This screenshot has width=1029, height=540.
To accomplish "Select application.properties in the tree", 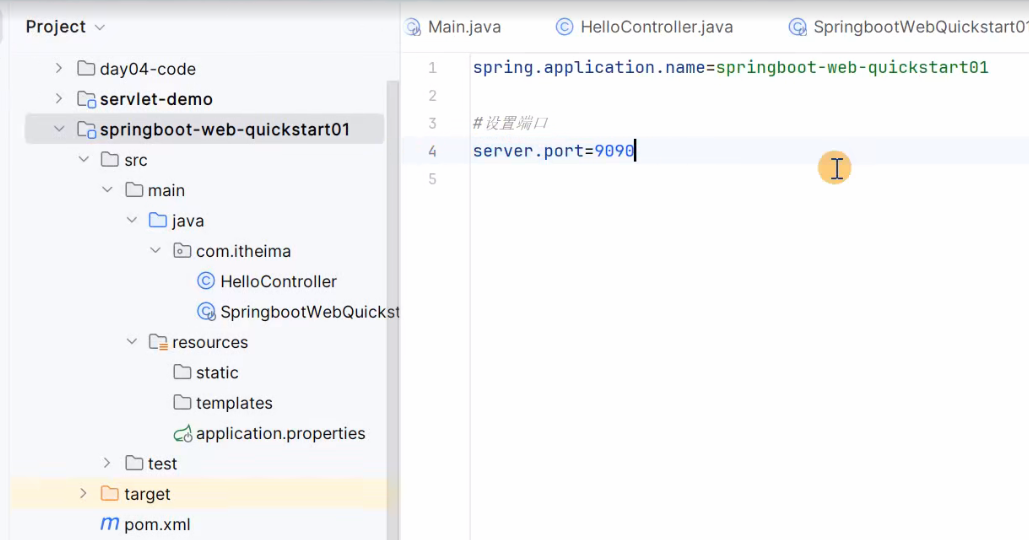I will click(280, 433).
